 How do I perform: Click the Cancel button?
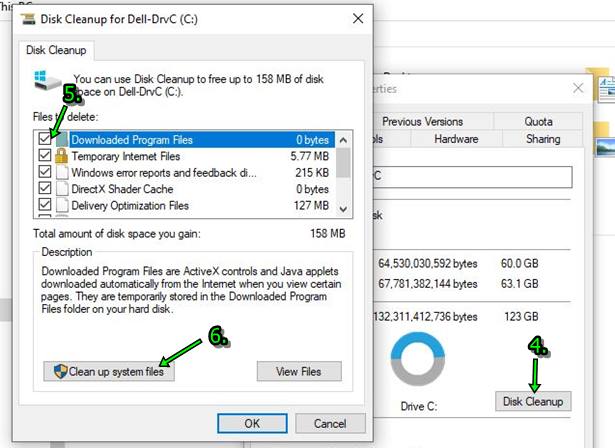click(330, 424)
